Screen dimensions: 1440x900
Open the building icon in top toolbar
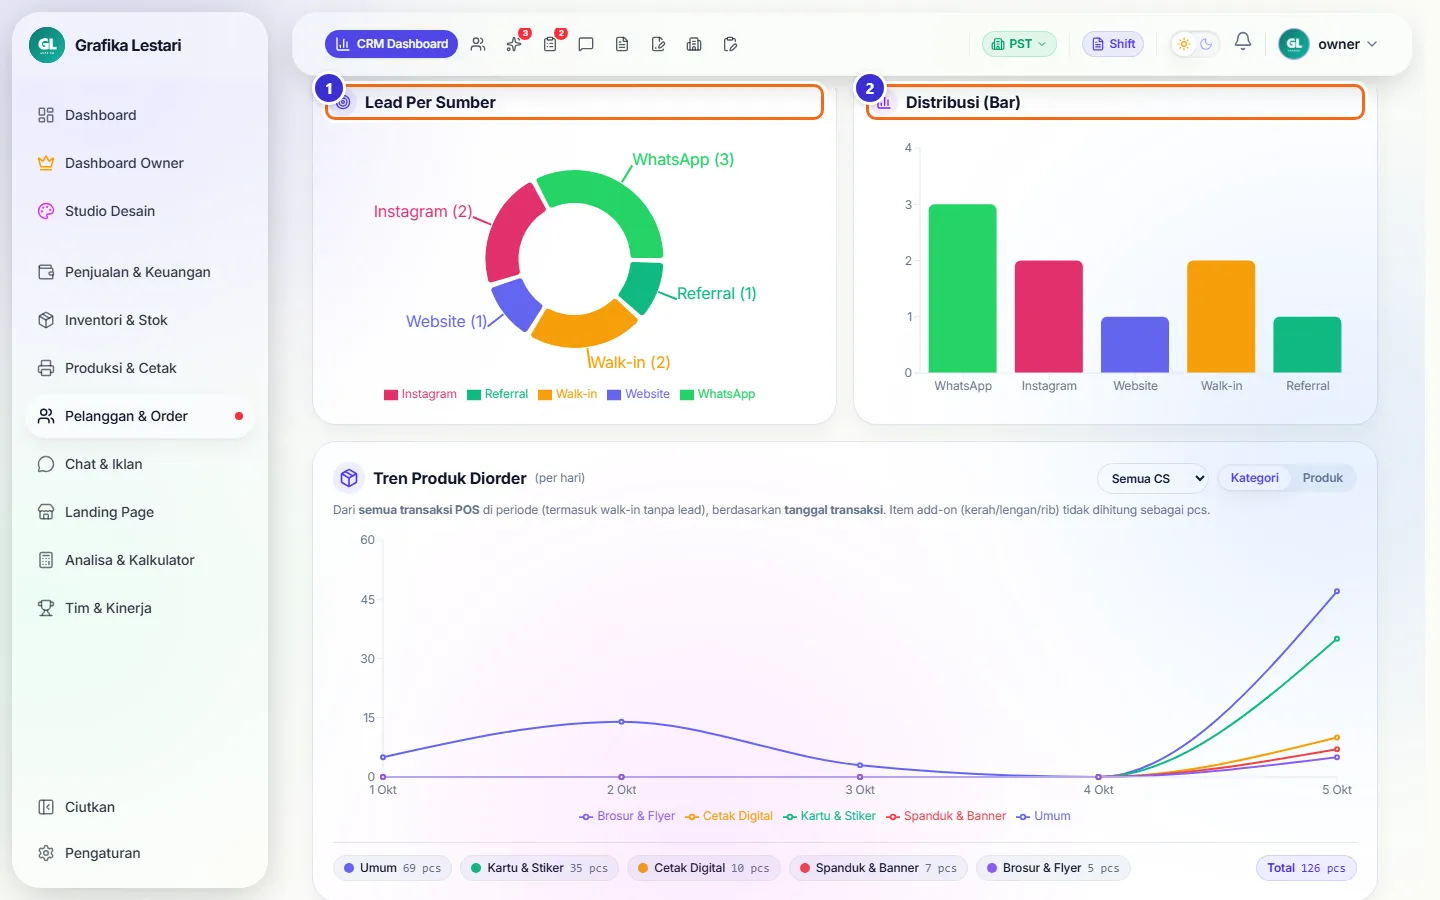694,44
